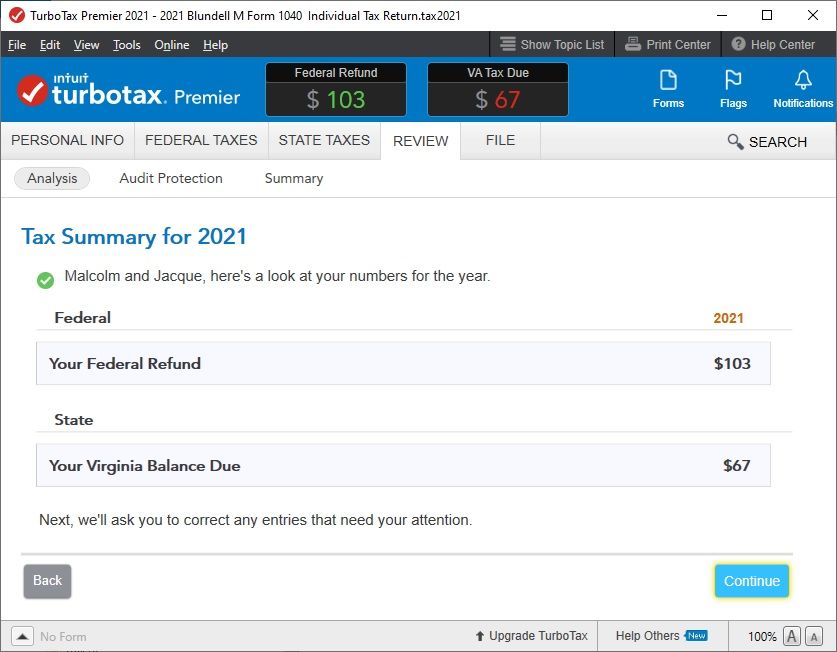837x652 pixels.
Task: Open the Forms view icon
Action: (x=668, y=80)
